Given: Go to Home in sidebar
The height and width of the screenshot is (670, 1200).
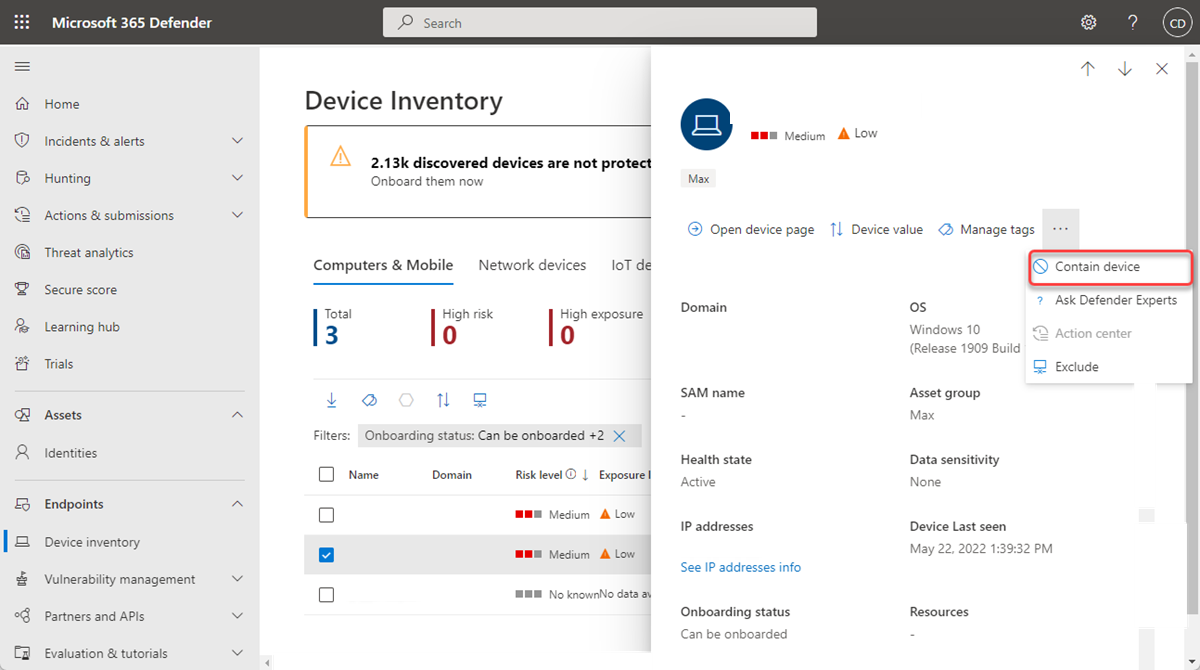Looking at the screenshot, I should point(62,104).
